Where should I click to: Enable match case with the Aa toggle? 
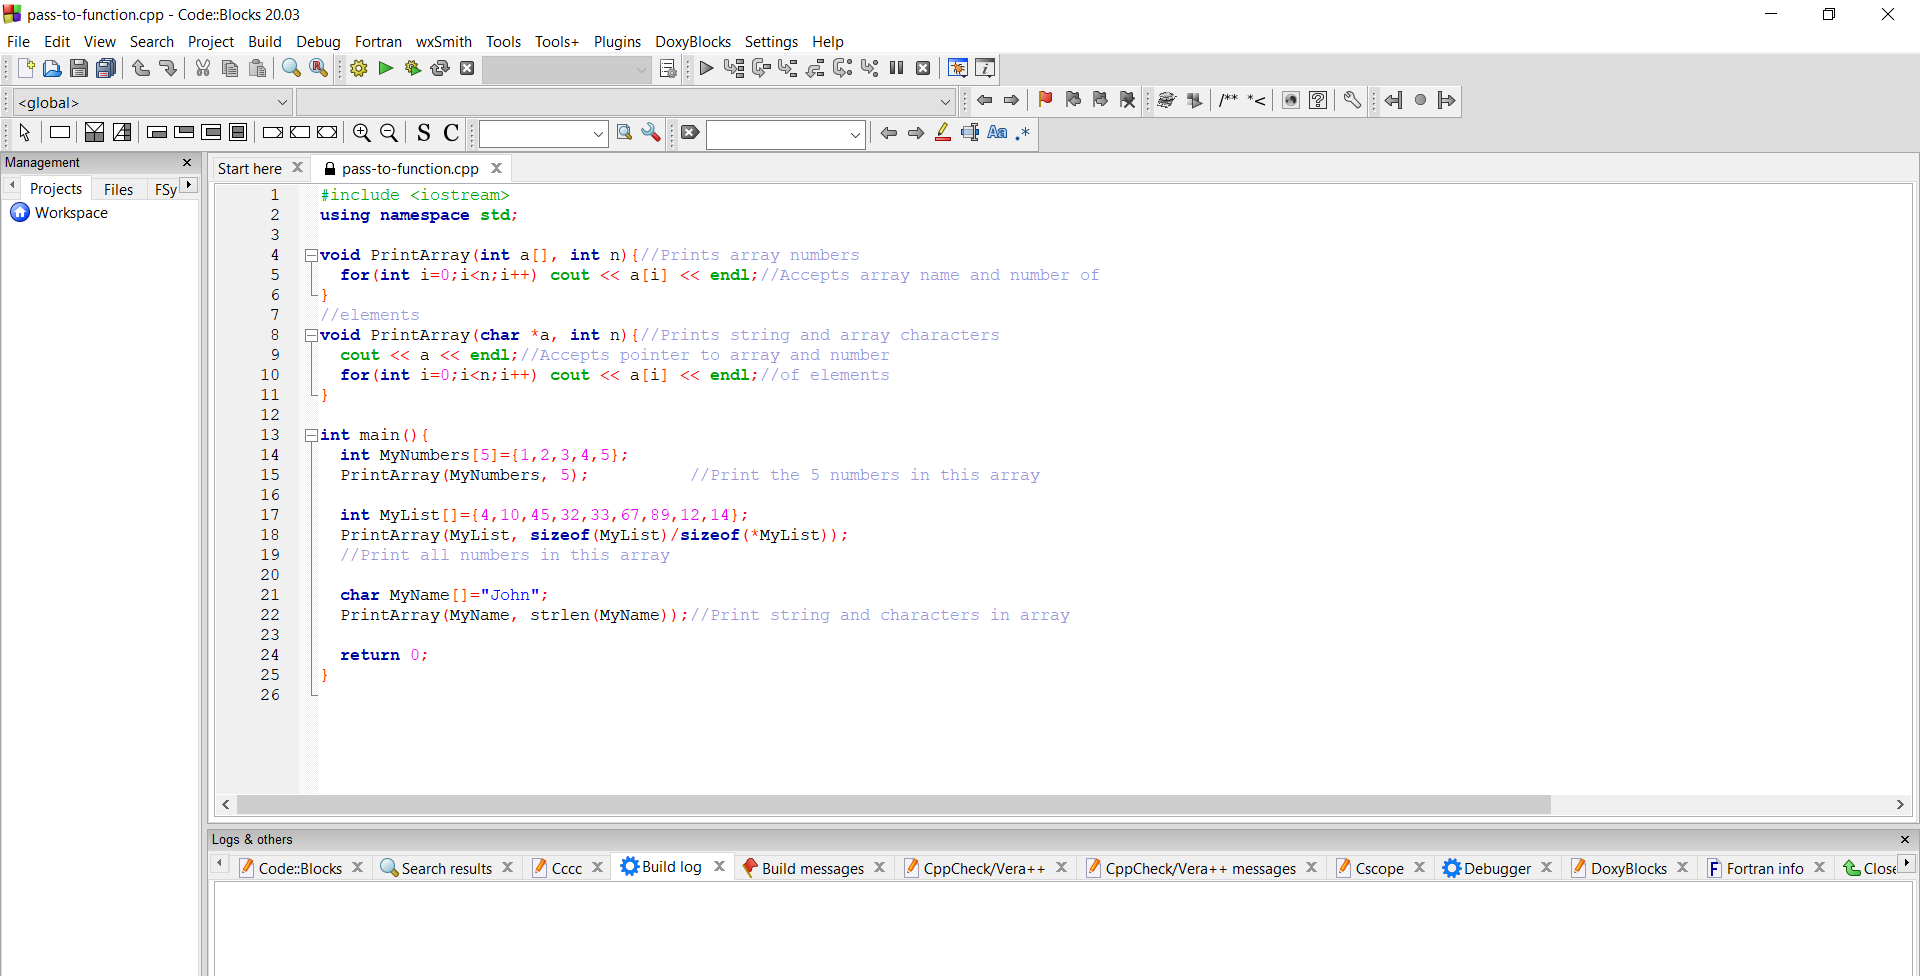click(x=998, y=133)
